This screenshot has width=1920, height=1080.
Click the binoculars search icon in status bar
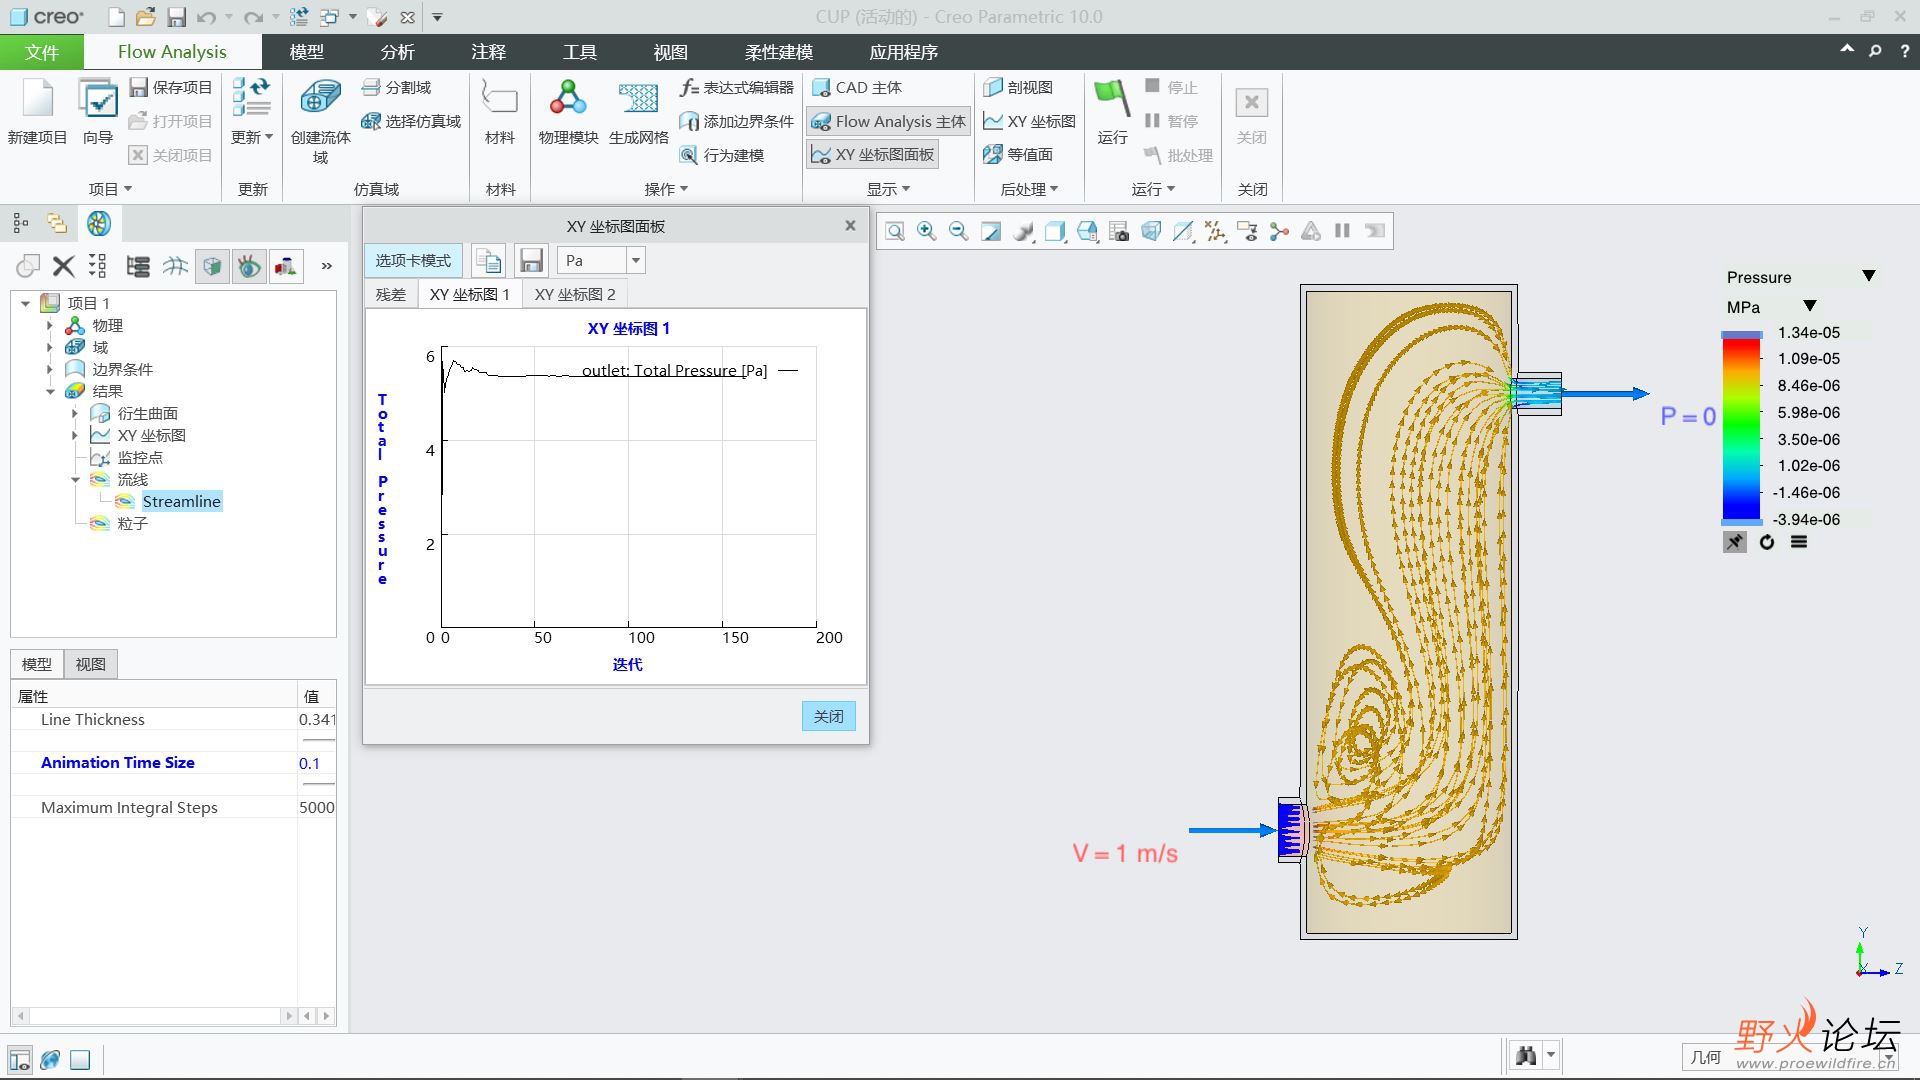point(1526,1056)
